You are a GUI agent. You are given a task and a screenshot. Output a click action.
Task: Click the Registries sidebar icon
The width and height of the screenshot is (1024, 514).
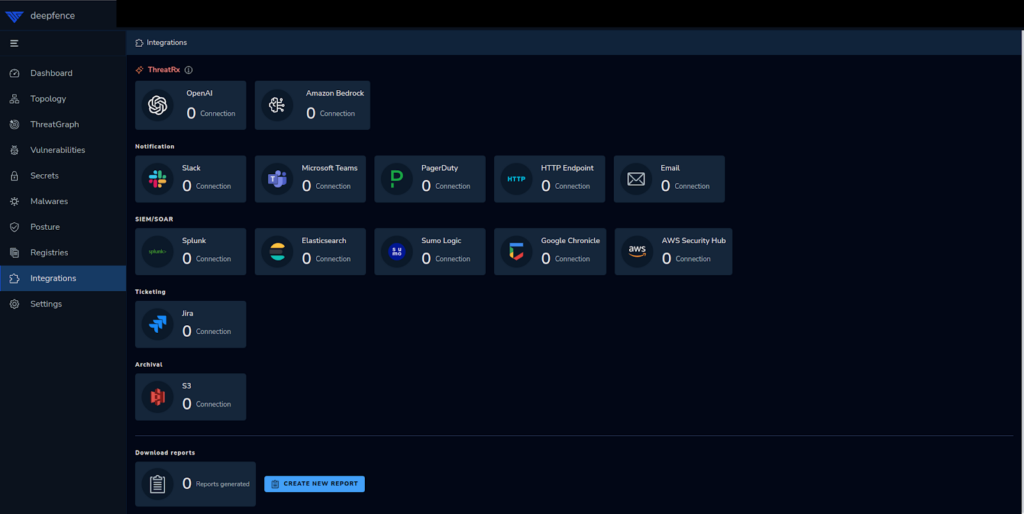click(14, 253)
